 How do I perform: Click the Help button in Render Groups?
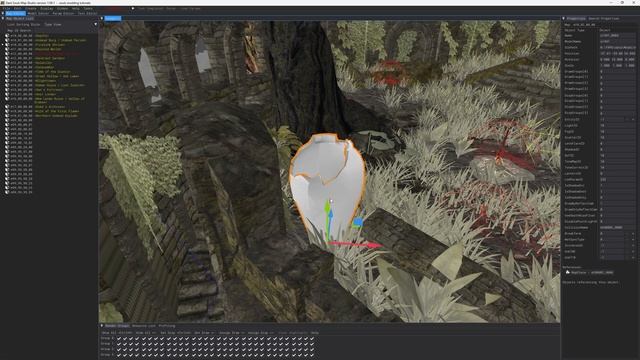tap(314, 333)
